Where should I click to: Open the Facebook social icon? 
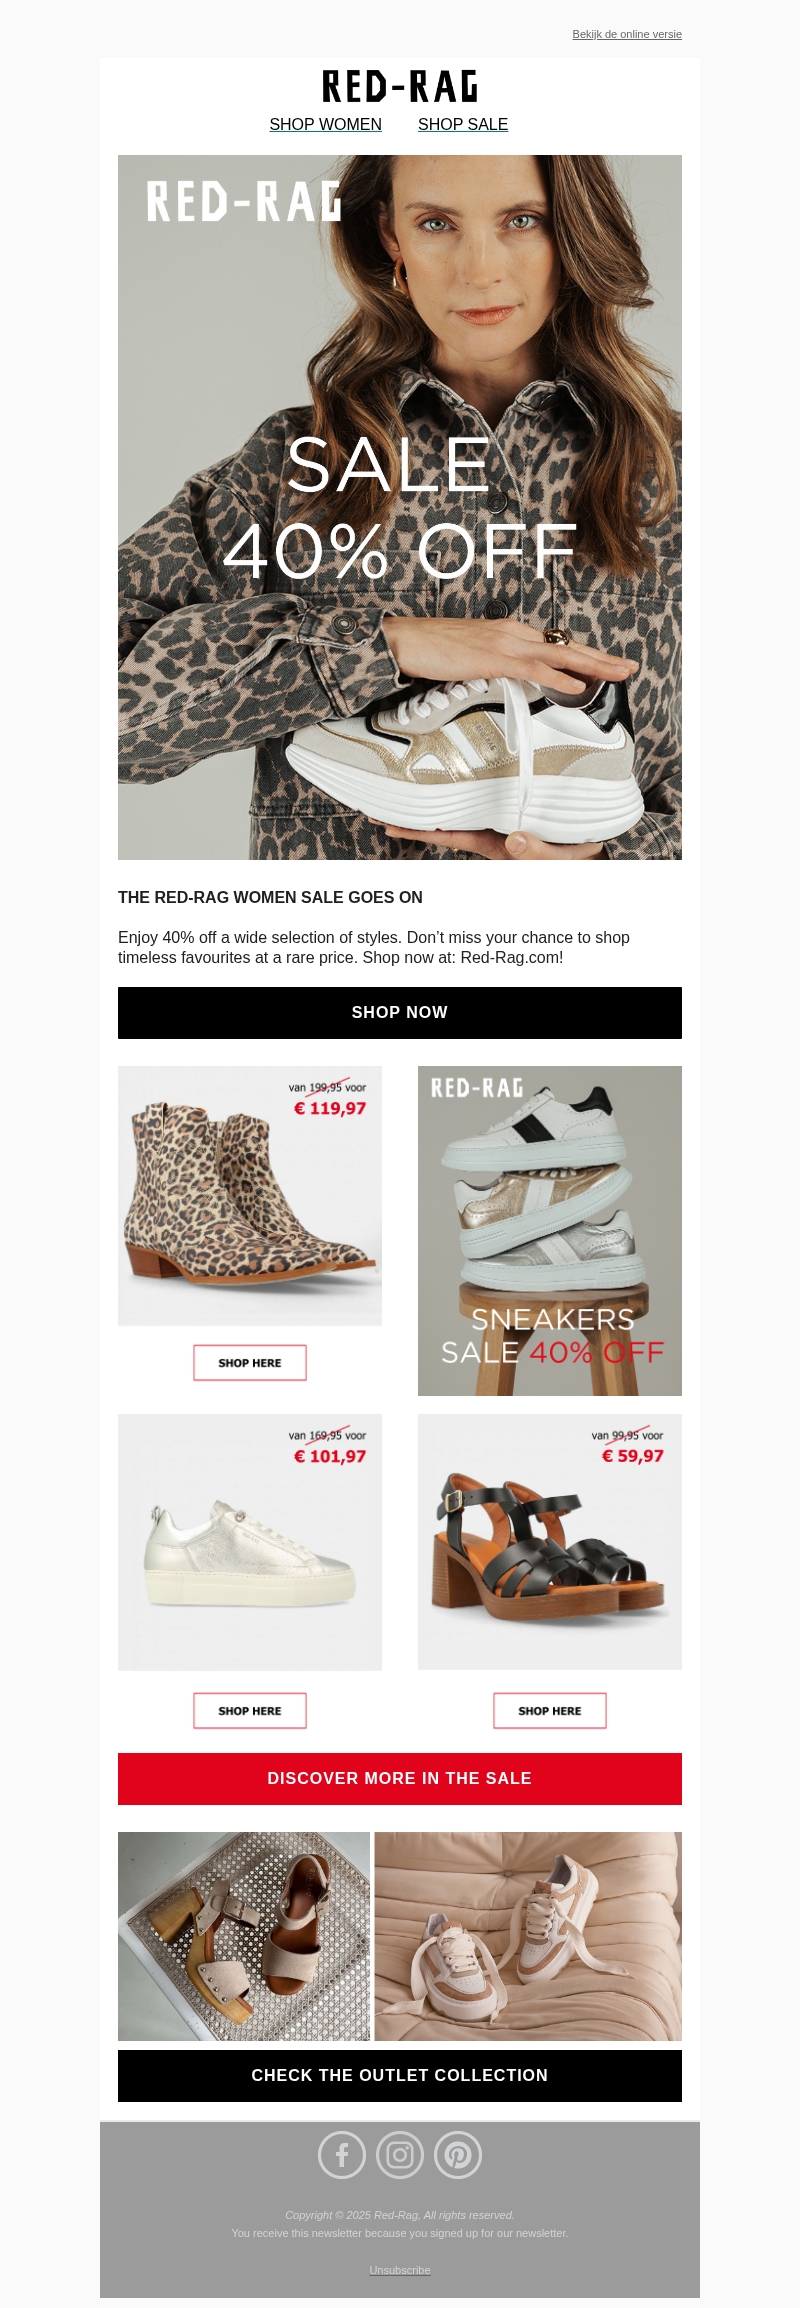342,2155
